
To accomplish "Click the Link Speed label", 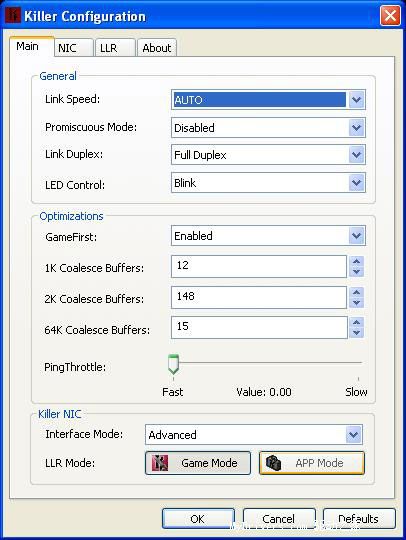I will click(x=73, y=99).
